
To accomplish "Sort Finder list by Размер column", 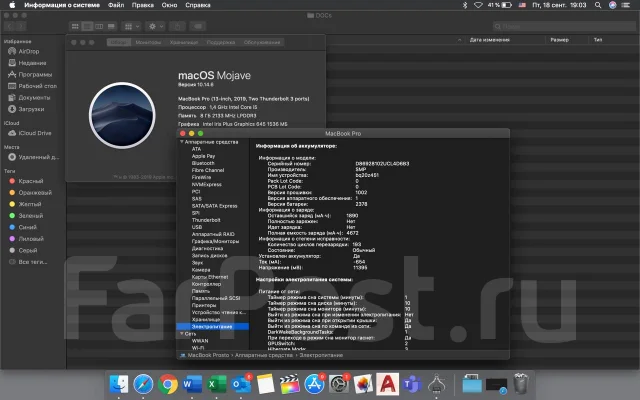I will point(559,40).
